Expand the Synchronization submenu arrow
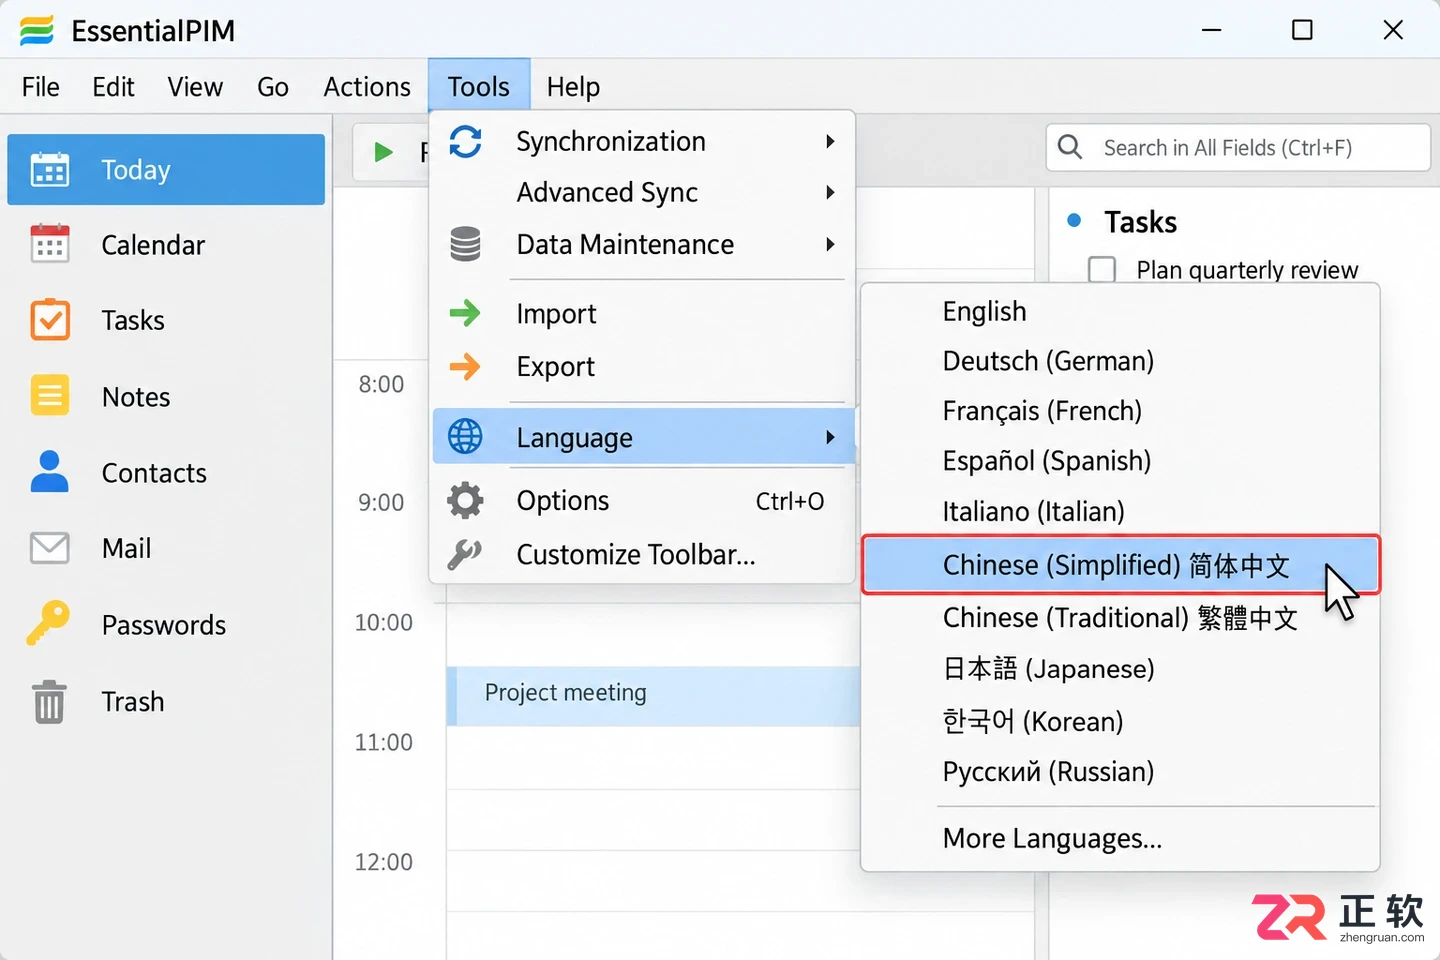The height and width of the screenshot is (960, 1440). (x=830, y=141)
